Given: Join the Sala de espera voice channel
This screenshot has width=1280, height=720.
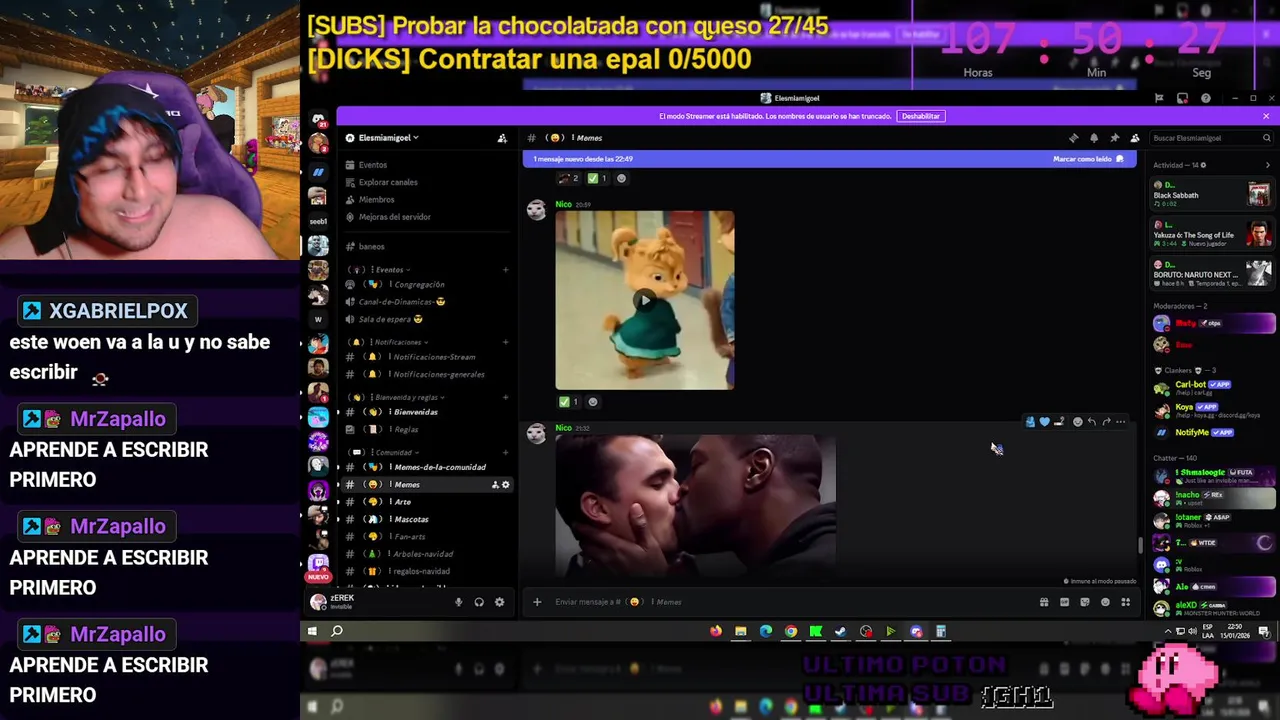Looking at the screenshot, I should coord(390,319).
